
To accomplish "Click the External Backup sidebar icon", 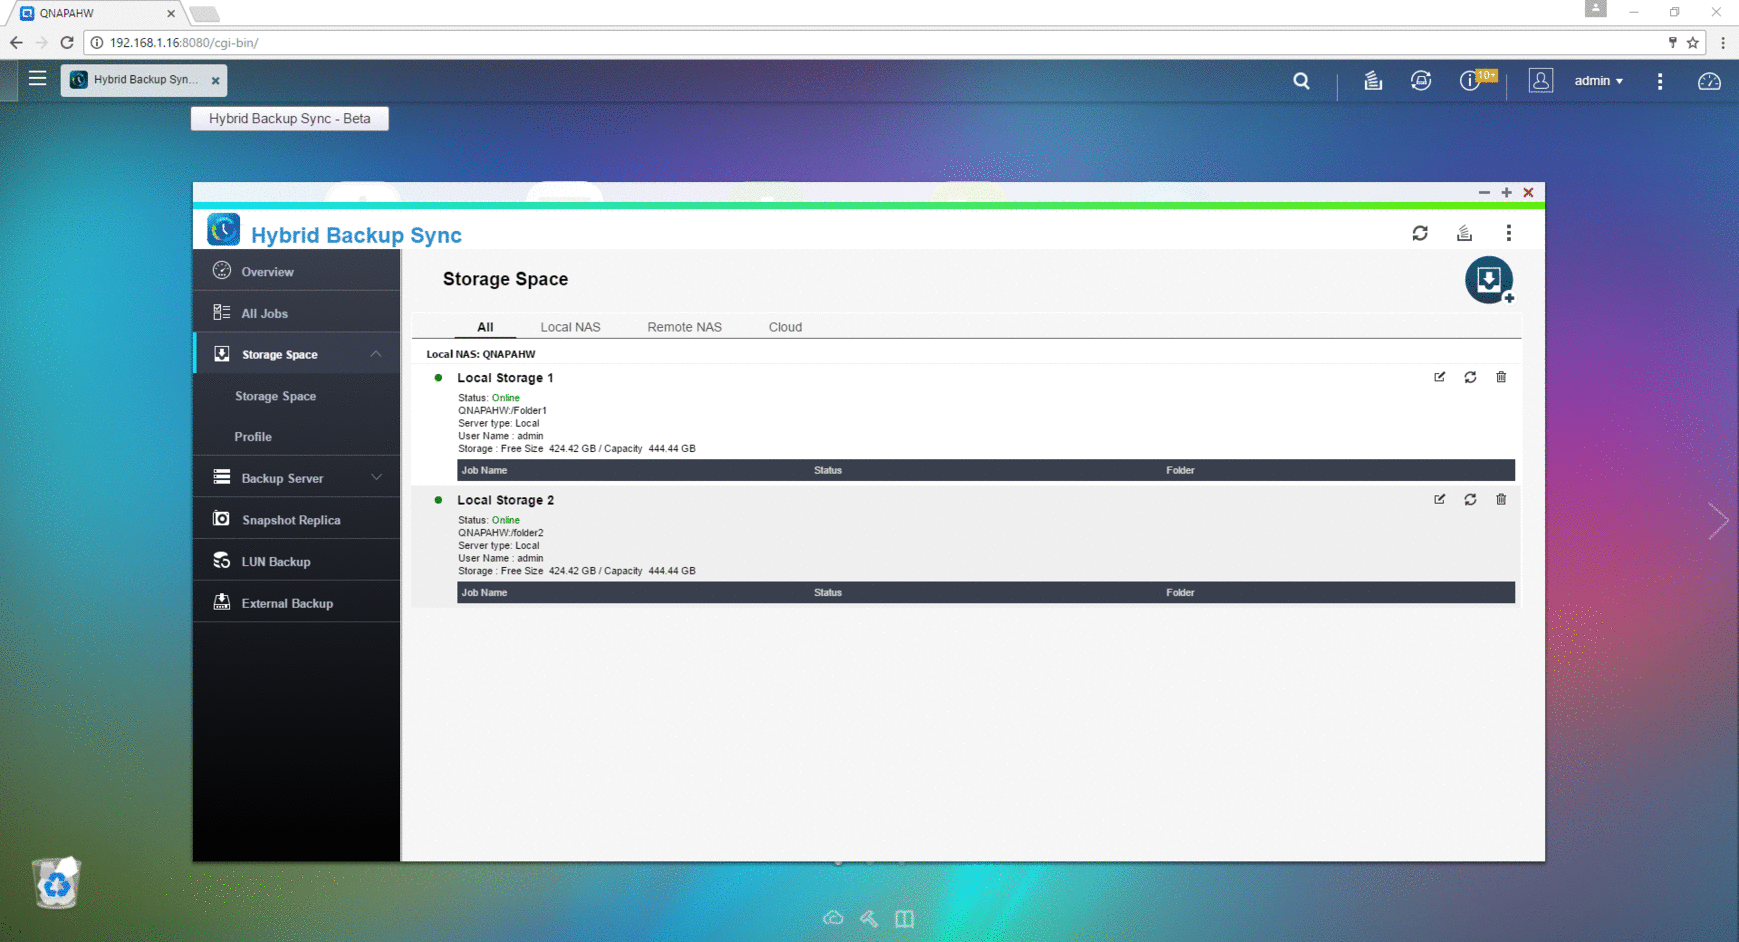I will click(222, 602).
